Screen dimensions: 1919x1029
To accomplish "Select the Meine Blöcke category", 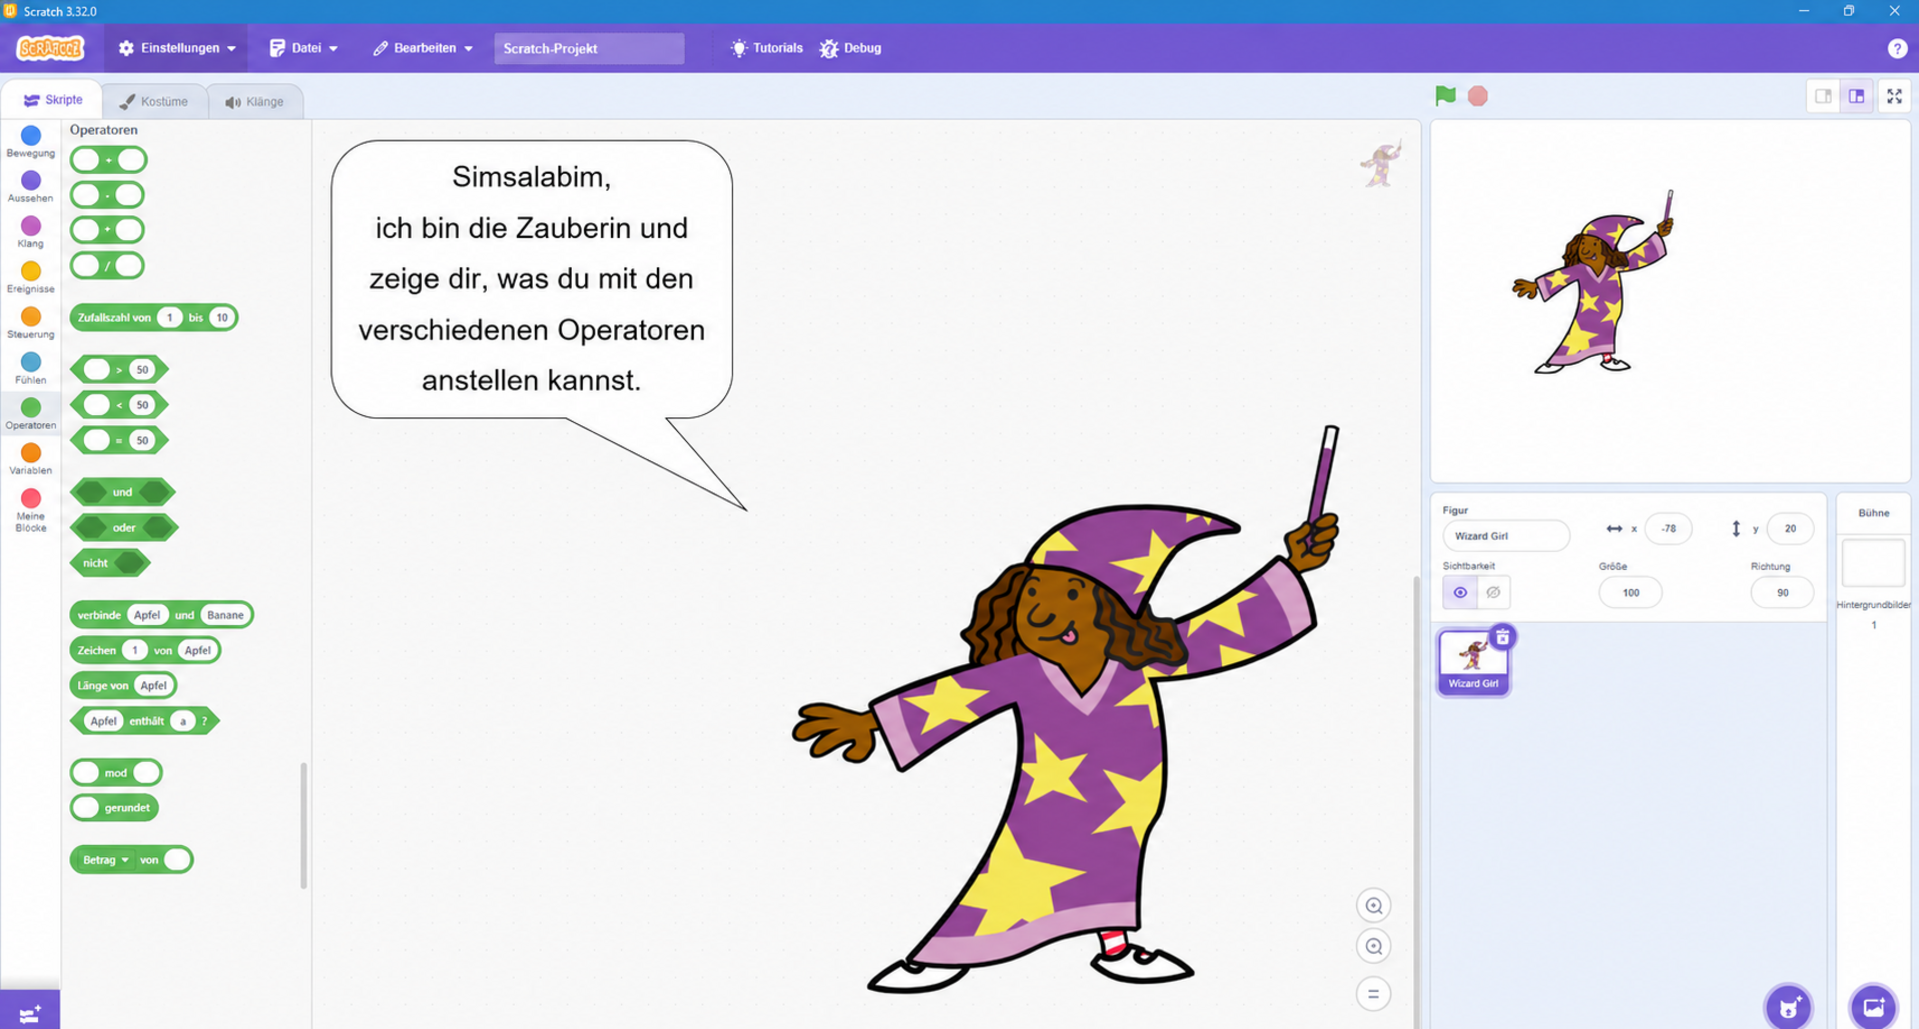I will (x=31, y=509).
